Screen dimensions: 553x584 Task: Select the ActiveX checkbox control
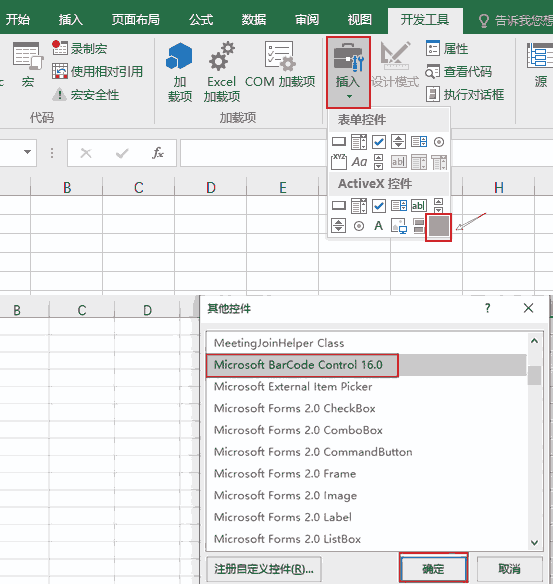379,206
